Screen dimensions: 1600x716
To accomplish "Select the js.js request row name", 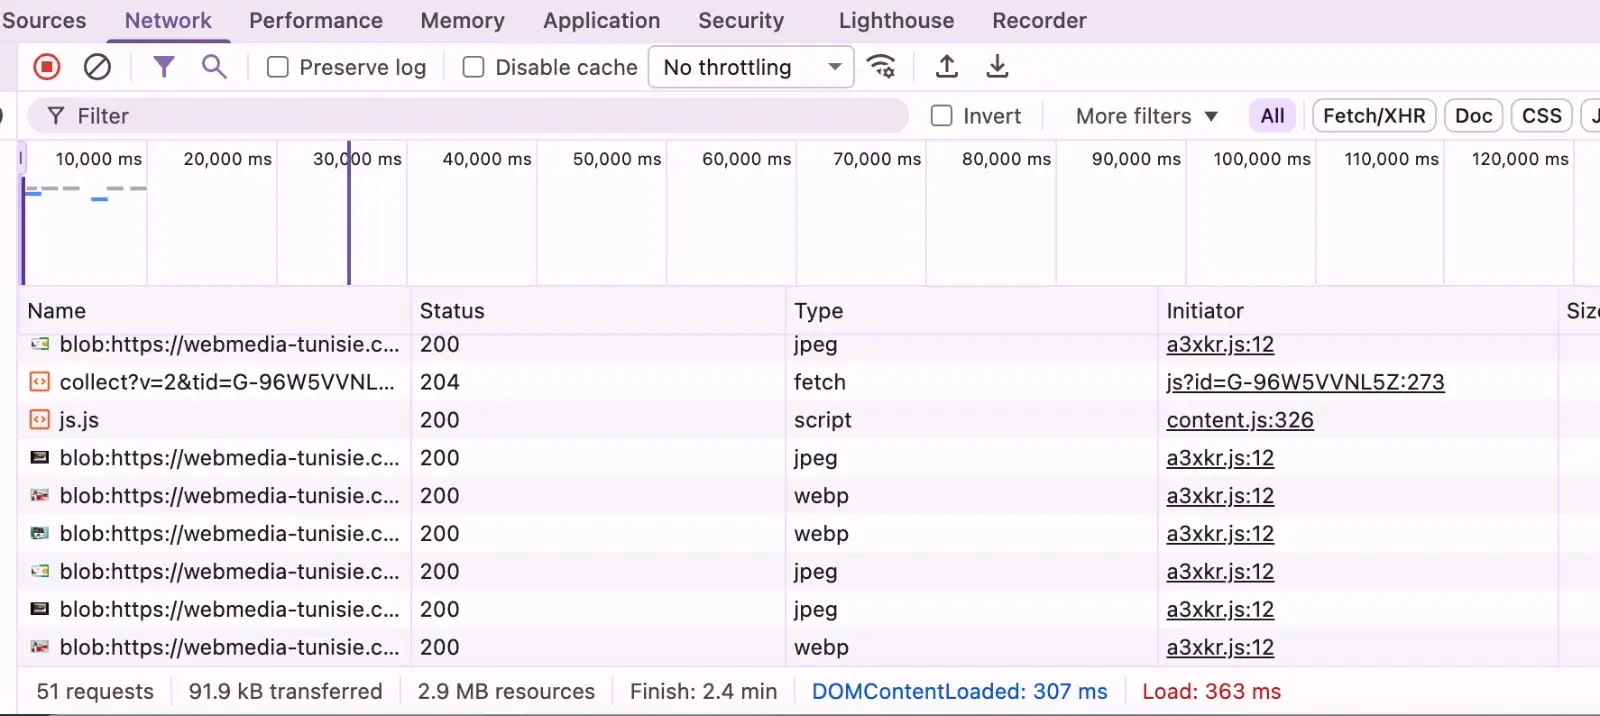I will click(79, 420).
